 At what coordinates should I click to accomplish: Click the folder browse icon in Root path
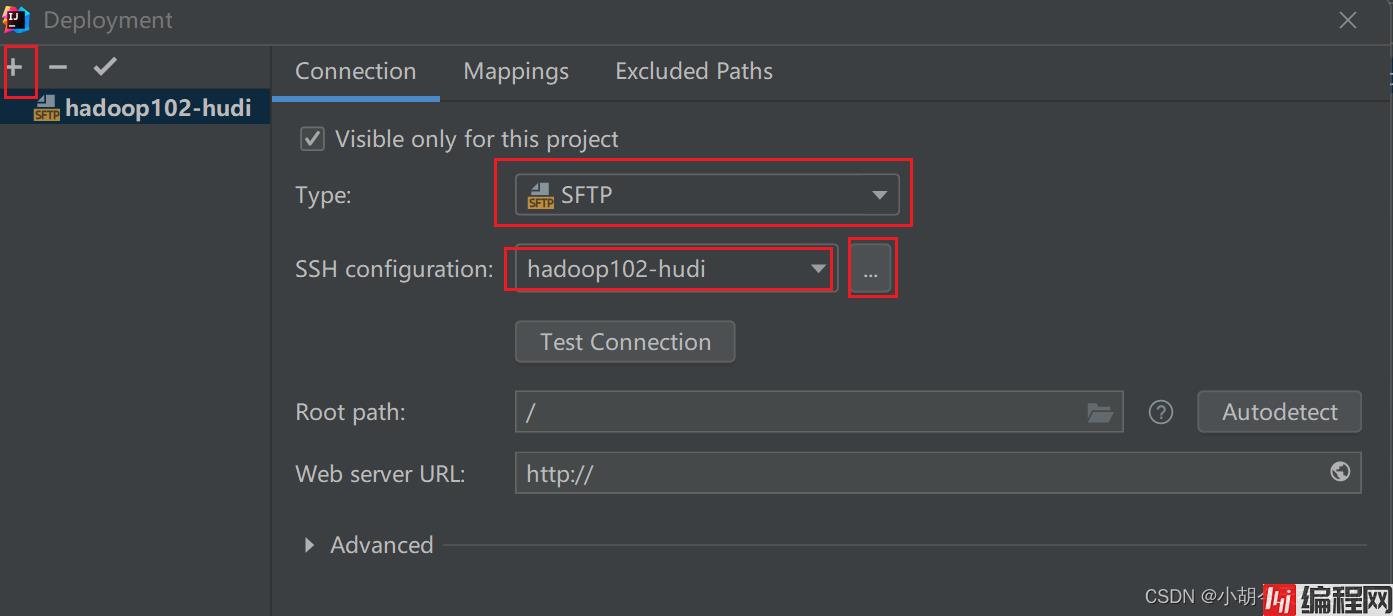[1099, 413]
